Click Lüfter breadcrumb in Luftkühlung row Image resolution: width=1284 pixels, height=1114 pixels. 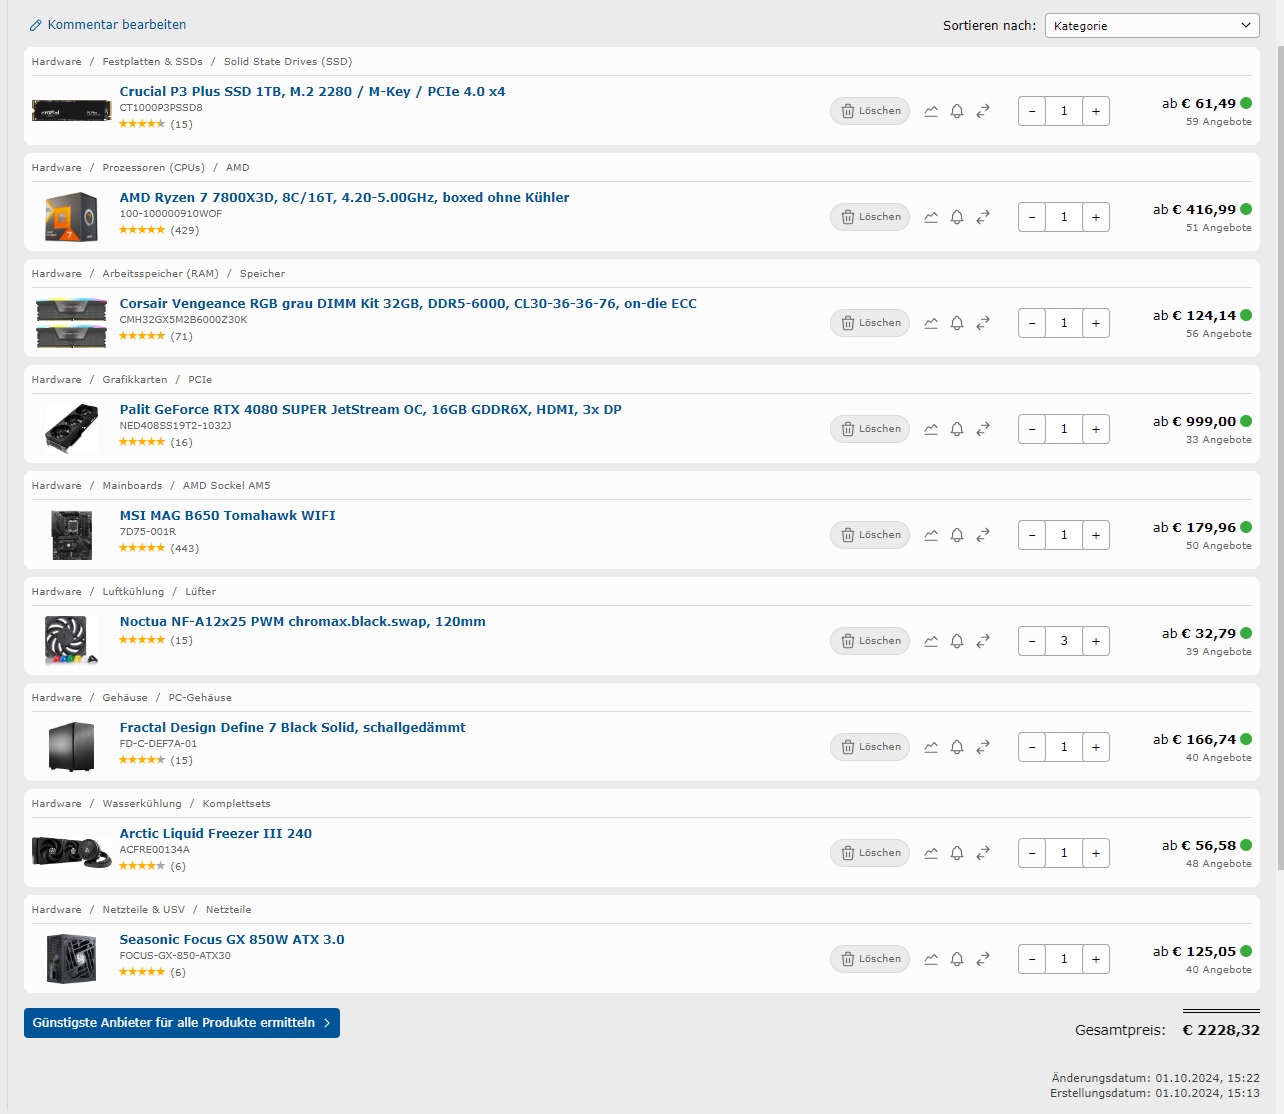click(x=200, y=592)
